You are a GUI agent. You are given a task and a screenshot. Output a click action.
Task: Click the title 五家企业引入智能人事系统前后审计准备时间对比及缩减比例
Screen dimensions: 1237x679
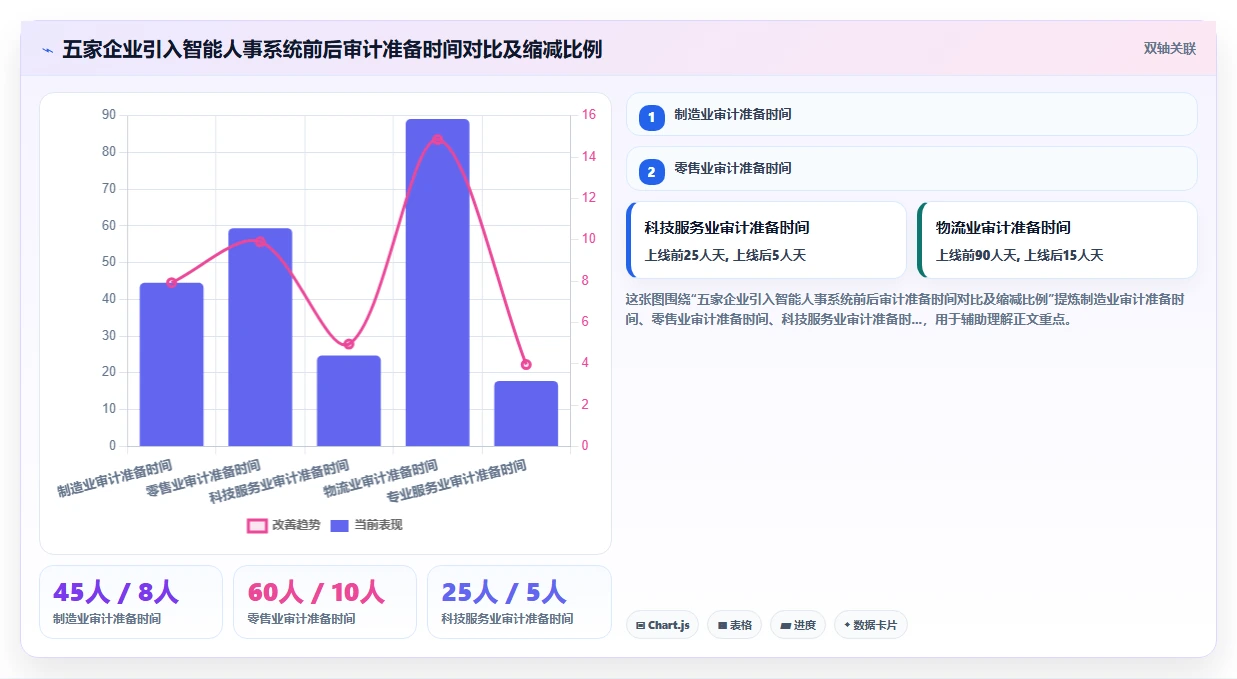pos(332,50)
